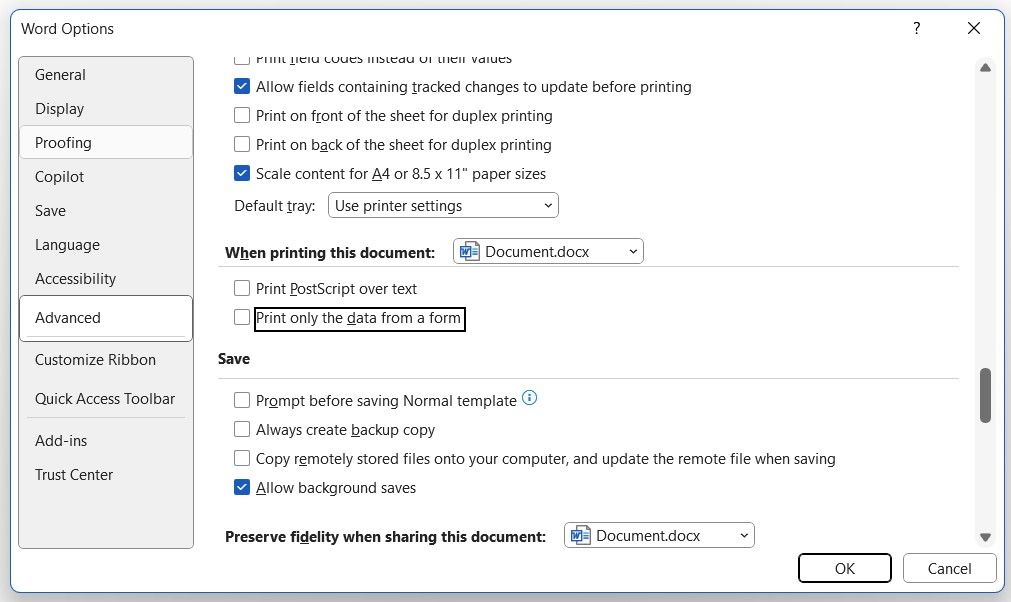Click the vertical scrollbar thumb

click(x=985, y=395)
